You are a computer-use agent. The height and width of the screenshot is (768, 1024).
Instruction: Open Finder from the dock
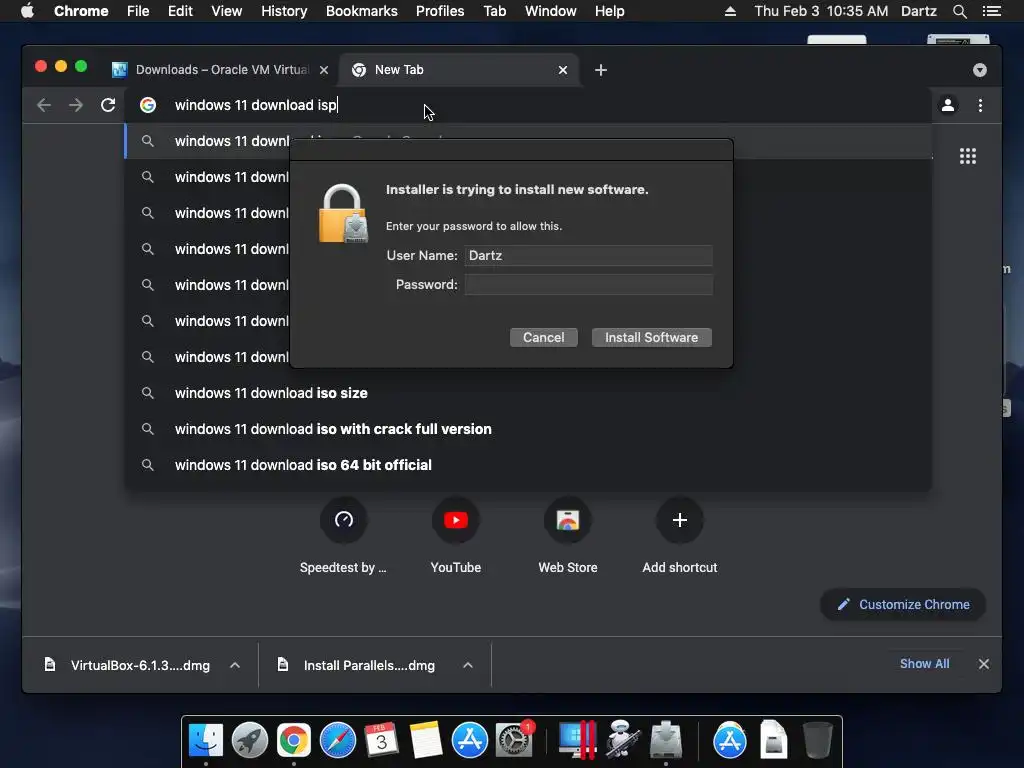(x=206, y=741)
